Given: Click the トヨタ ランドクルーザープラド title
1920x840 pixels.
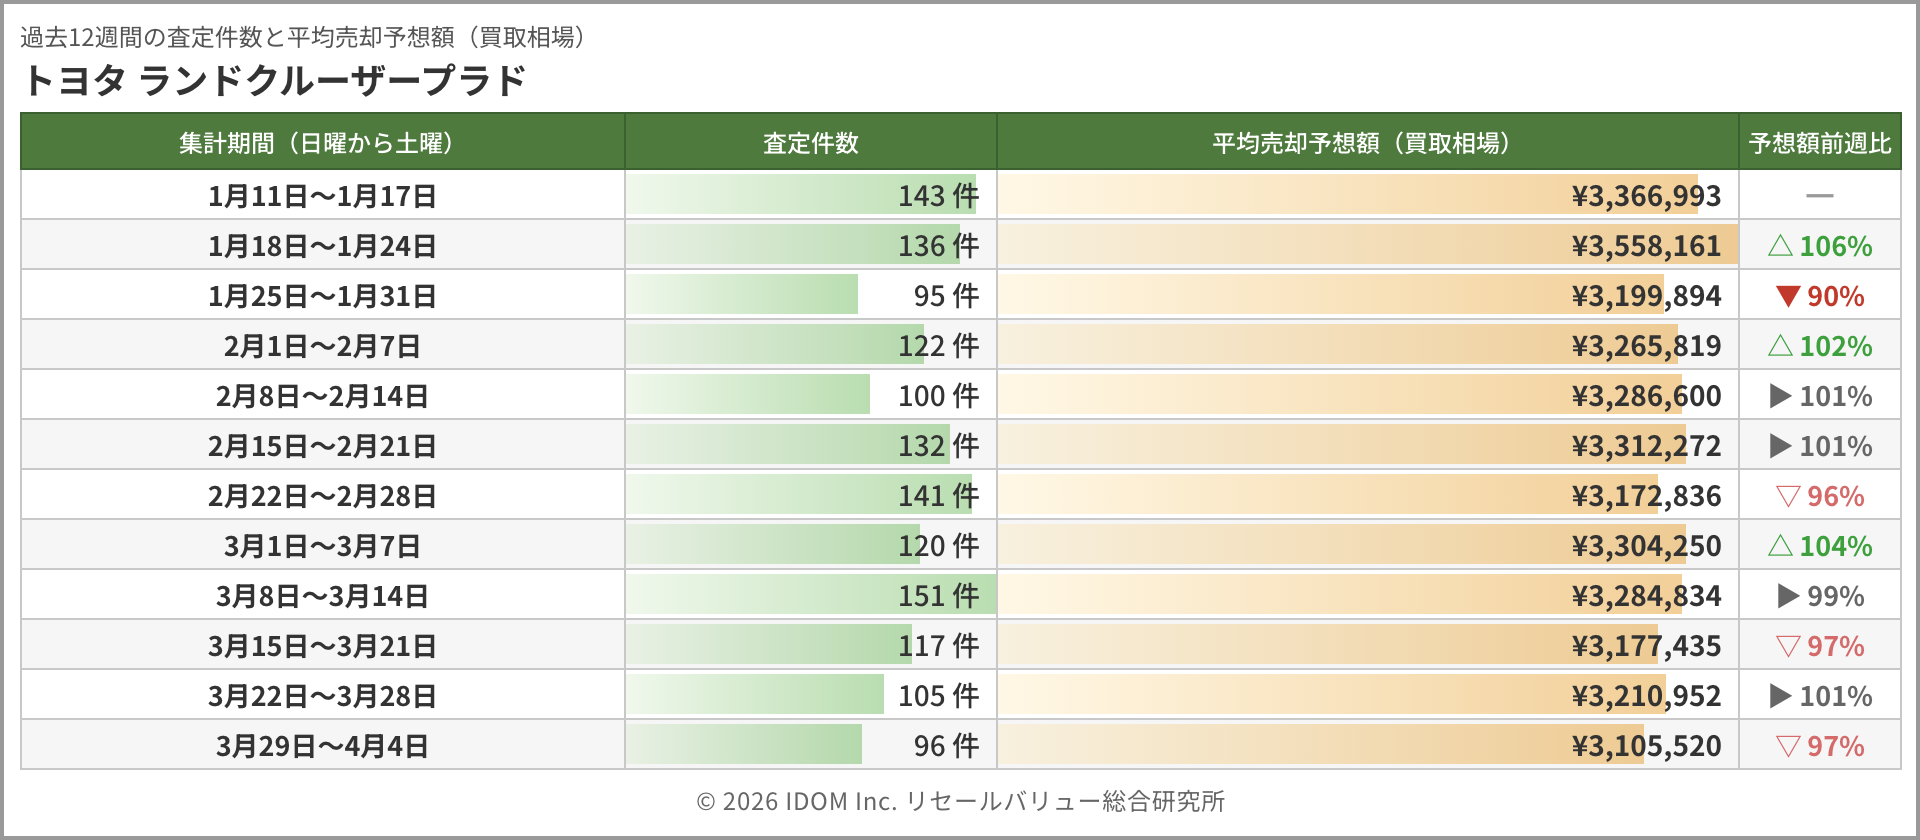Looking at the screenshot, I should click(274, 81).
